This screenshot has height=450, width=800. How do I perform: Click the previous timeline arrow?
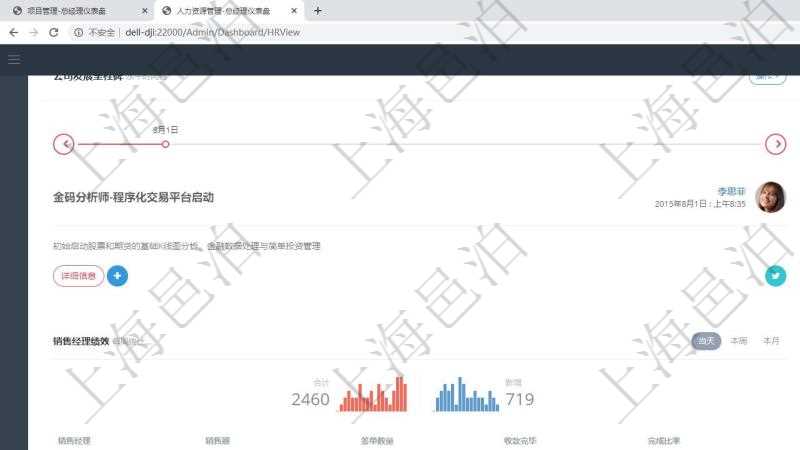pyautogui.click(x=63, y=144)
